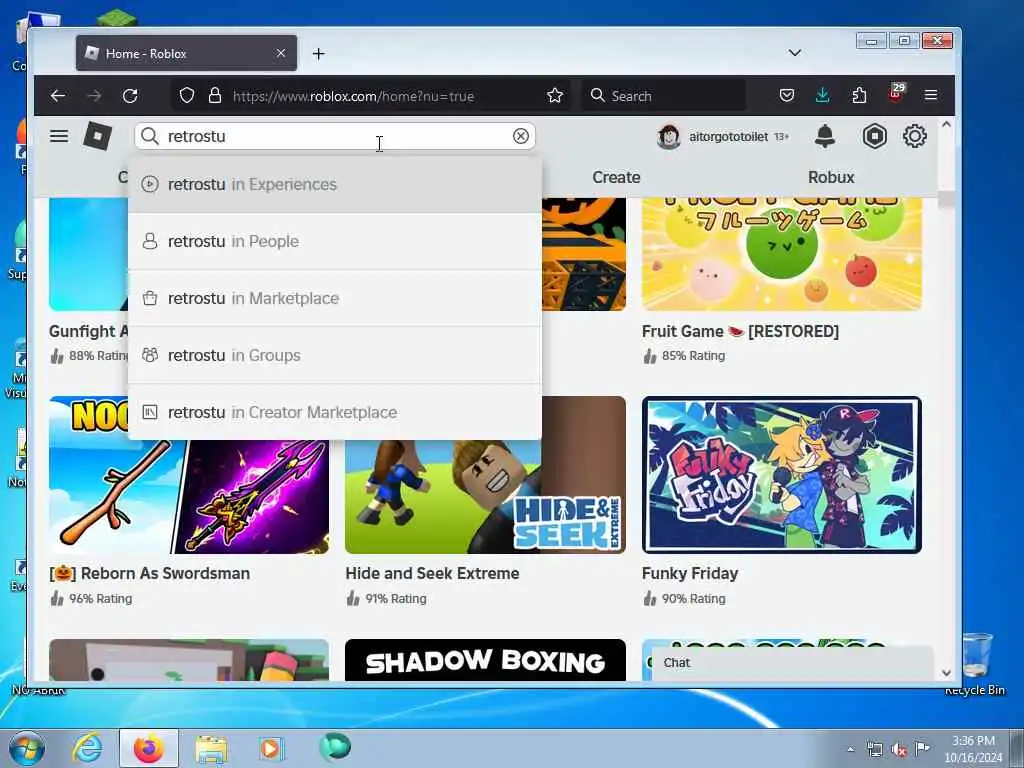
Task: Search retrostu in Experiences
Action: coord(334,184)
